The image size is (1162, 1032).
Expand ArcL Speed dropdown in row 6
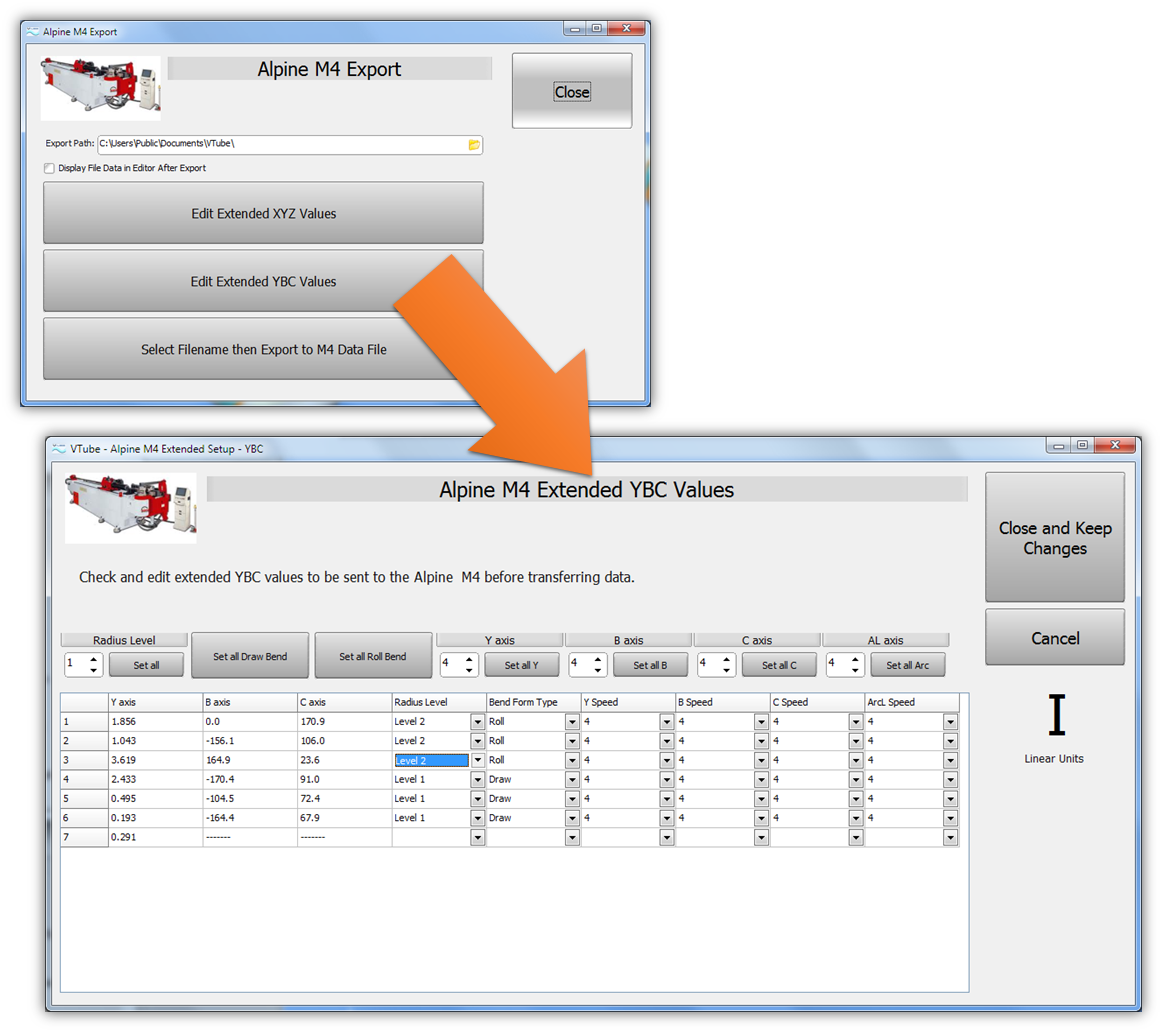(949, 818)
